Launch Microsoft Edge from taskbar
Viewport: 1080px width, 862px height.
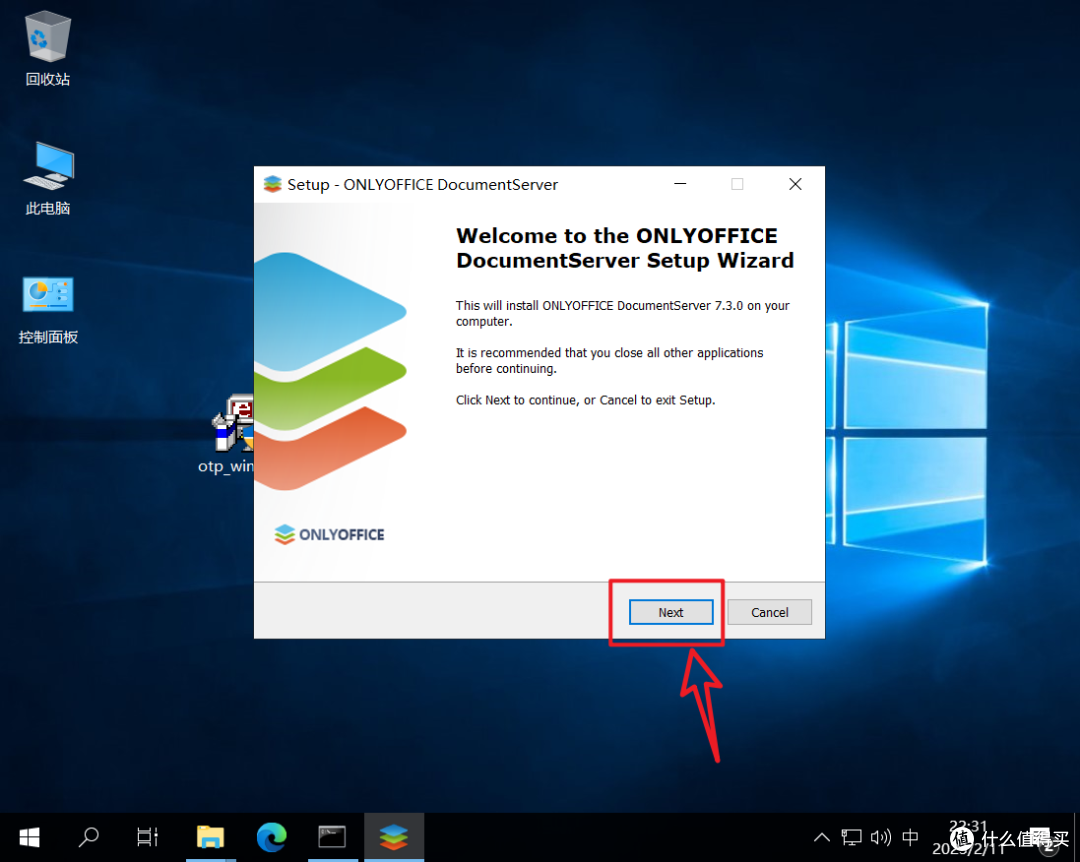click(x=271, y=837)
